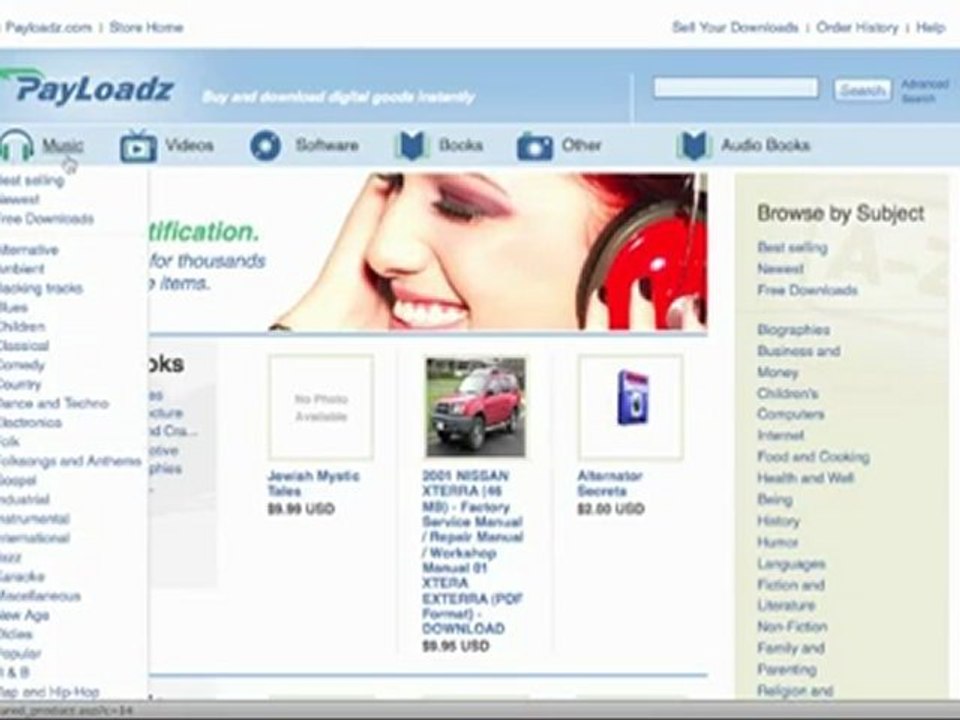Viewport: 960px width, 720px height.
Task: Choose Electronica genre
Action: (x=31, y=422)
